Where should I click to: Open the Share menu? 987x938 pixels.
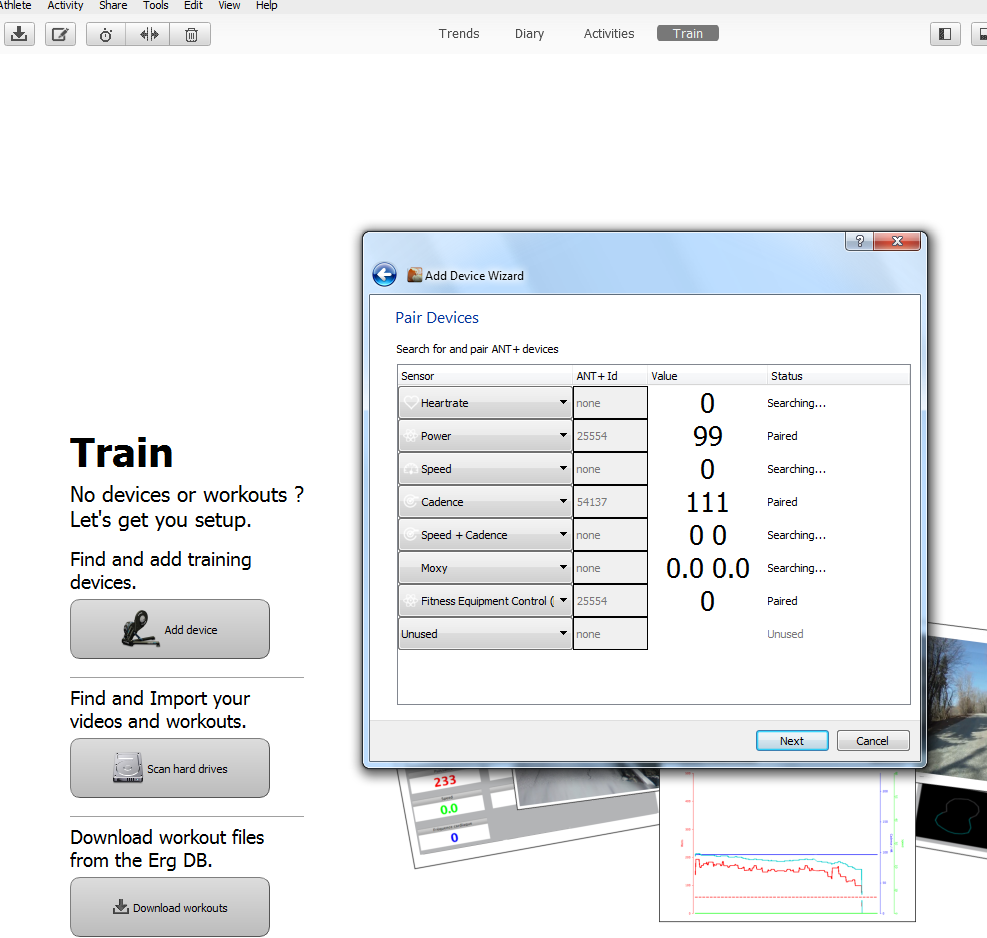click(x=113, y=6)
